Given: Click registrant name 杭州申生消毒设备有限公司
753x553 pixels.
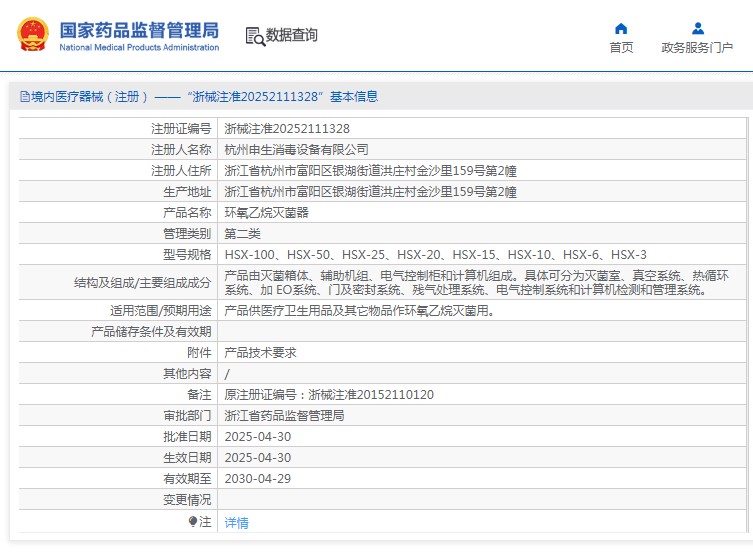Looking at the screenshot, I should [289, 149].
